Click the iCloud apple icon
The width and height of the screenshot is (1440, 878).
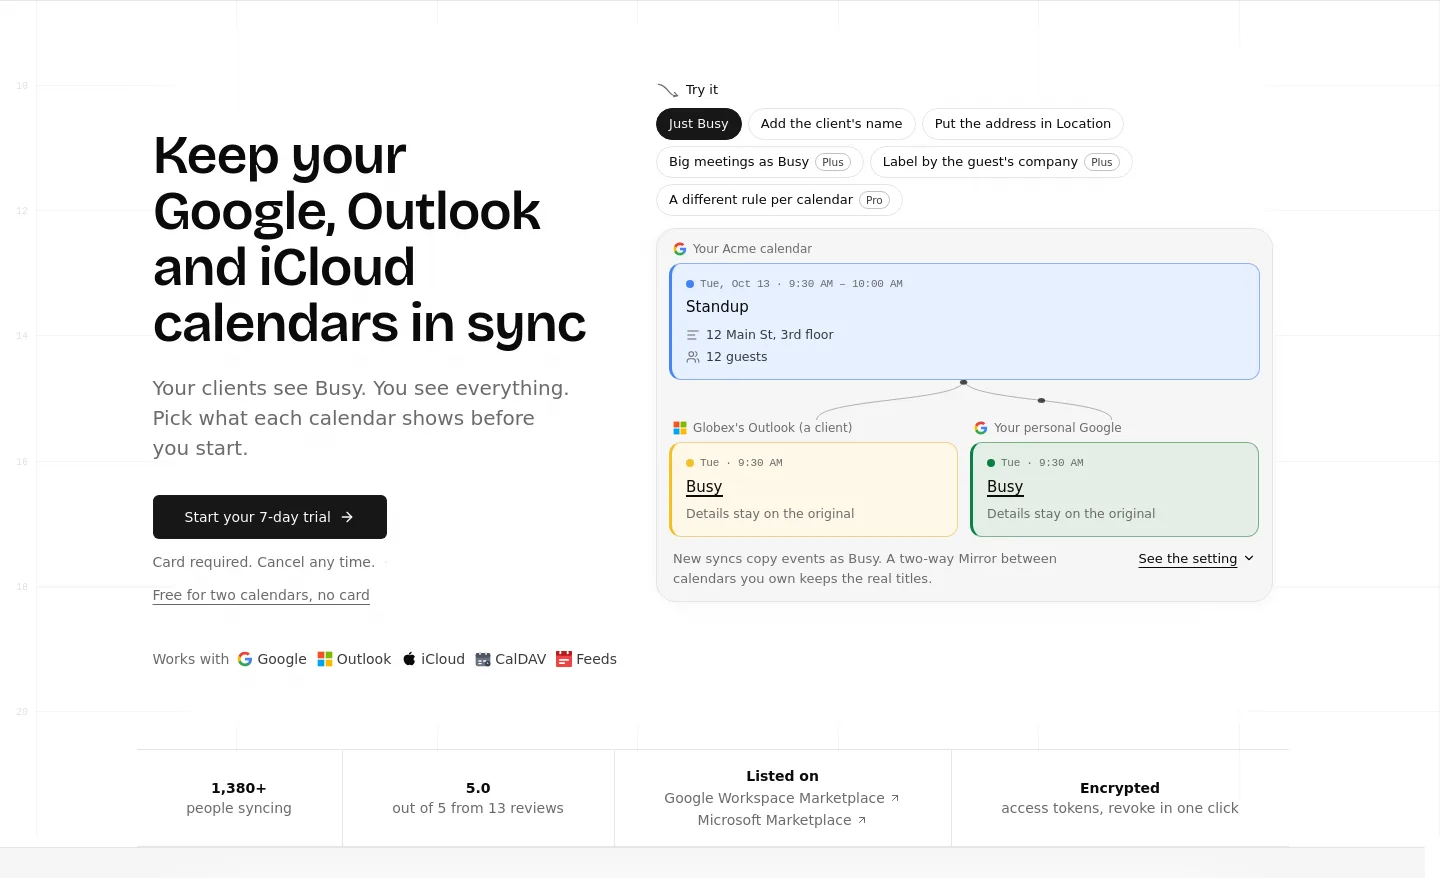409,659
